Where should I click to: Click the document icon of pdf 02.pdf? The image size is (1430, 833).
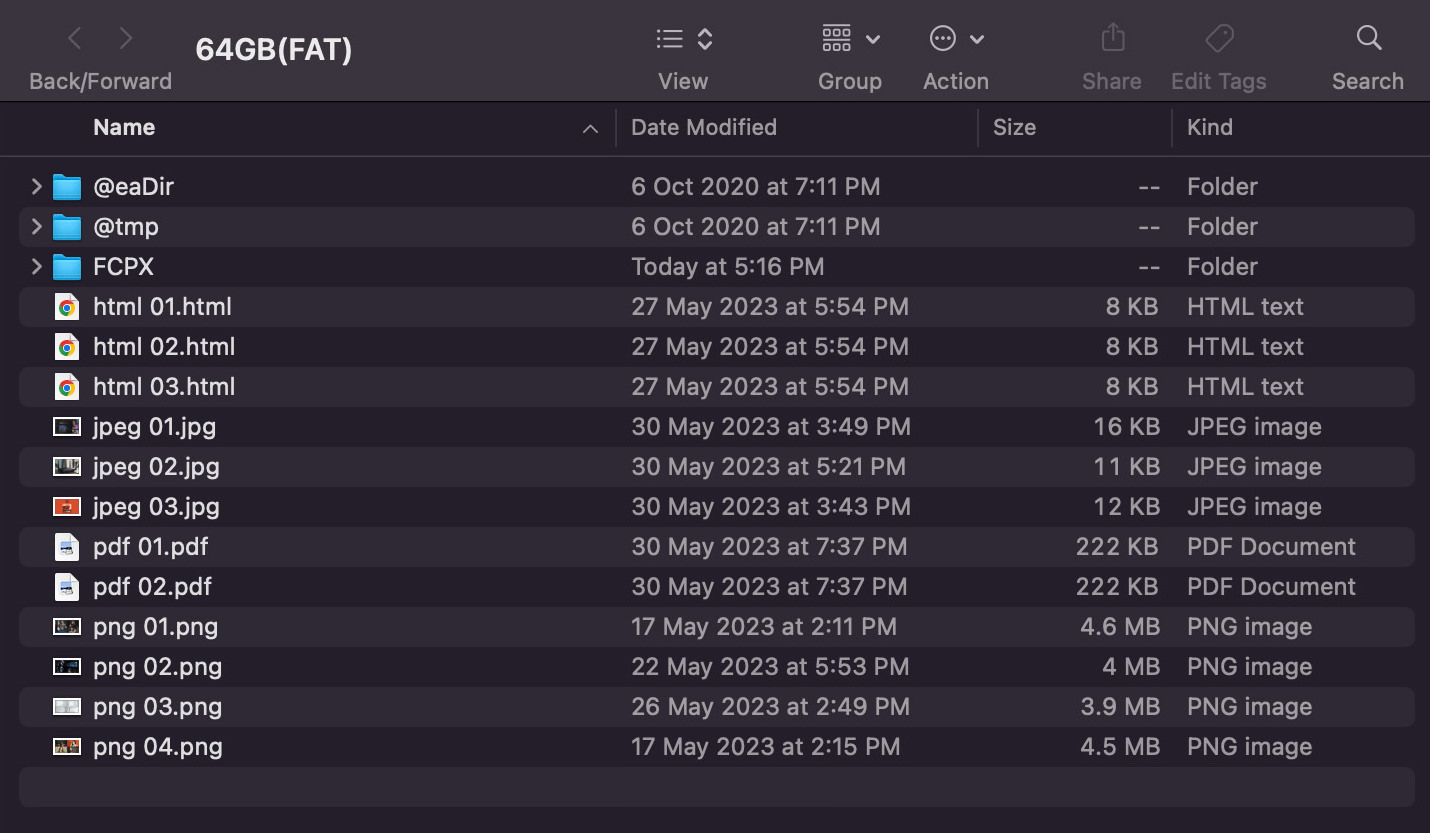click(67, 587)
